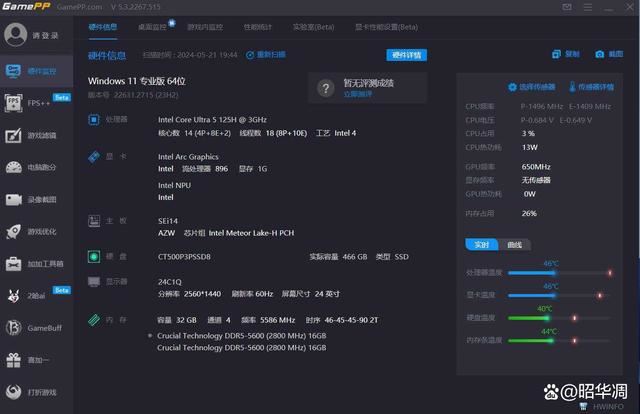Click the 立即测评 link
This screenshot has width=640, height=414.
pyautogui.click(x=358, y=94)
